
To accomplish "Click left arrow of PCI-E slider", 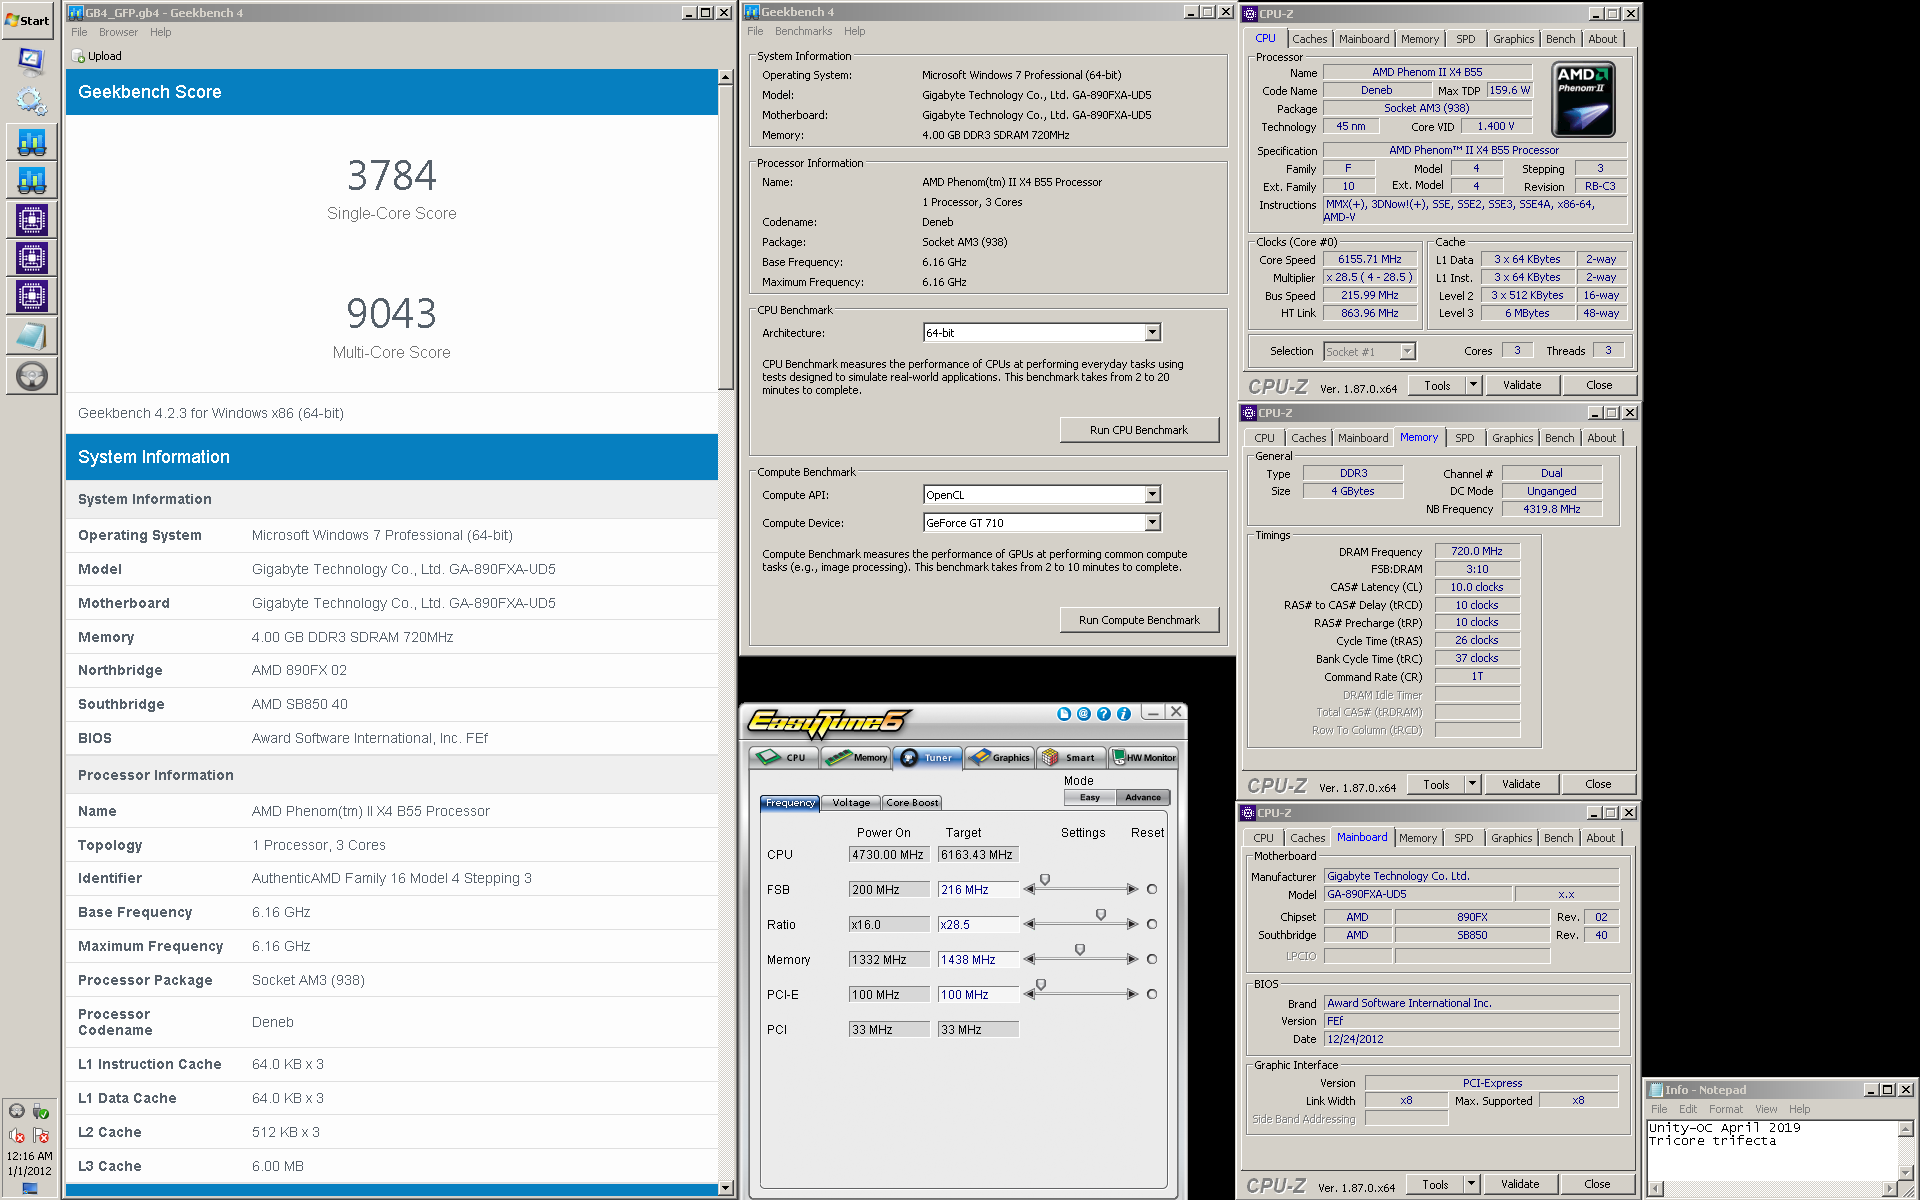I will coord(1029,994).
